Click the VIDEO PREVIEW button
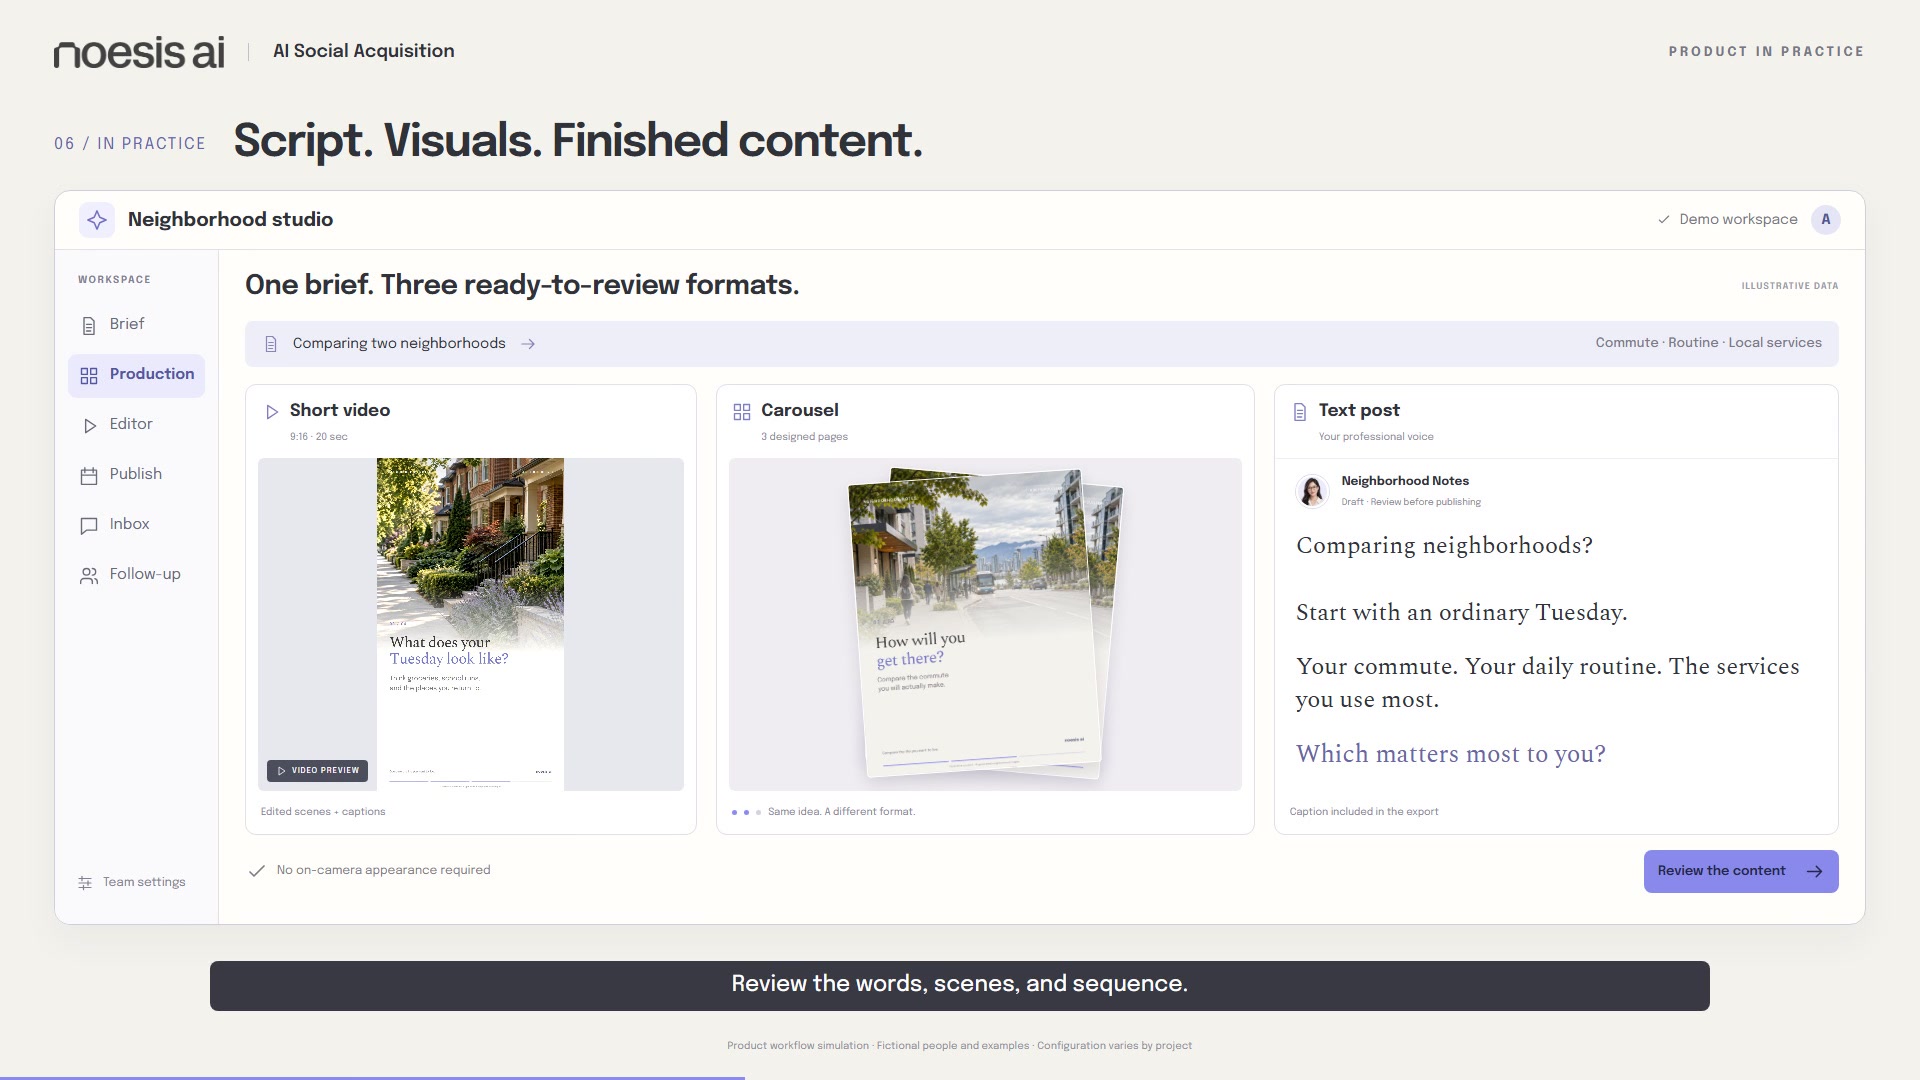The image size is (1920, 1080). (317, 770)
